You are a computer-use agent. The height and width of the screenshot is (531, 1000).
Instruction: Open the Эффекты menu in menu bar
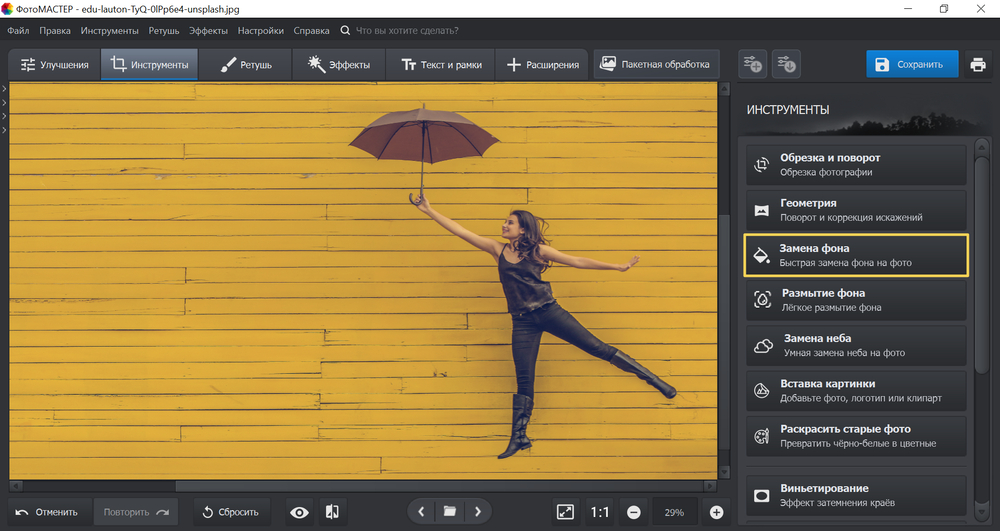(x=208, y=31)
